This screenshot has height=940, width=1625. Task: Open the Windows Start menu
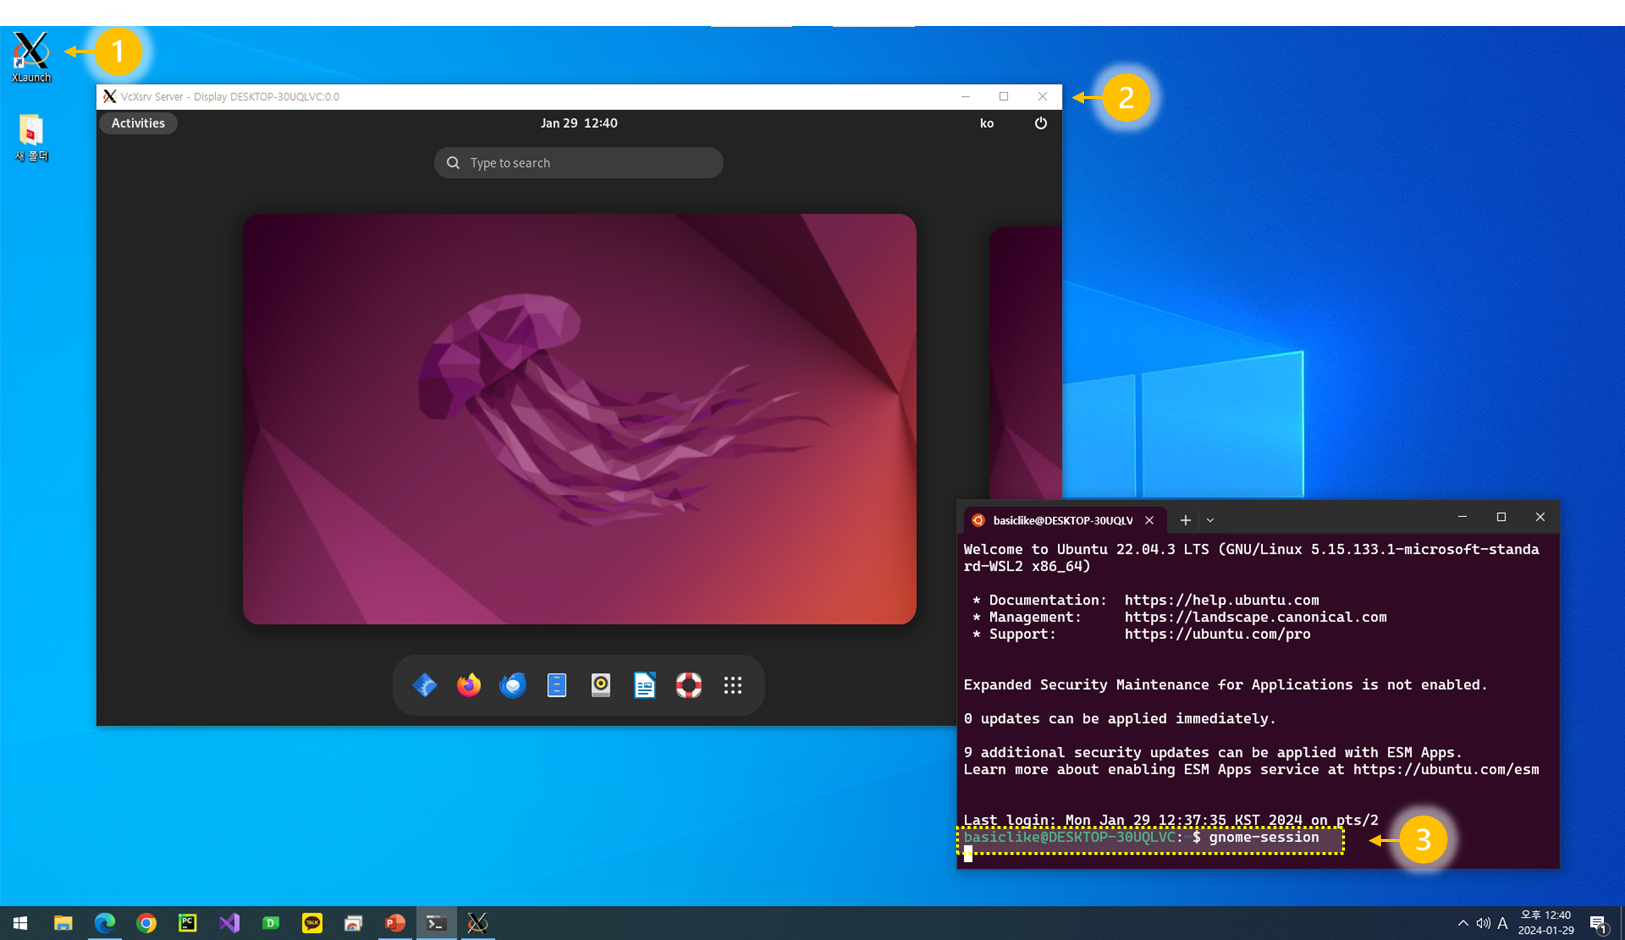20,923
